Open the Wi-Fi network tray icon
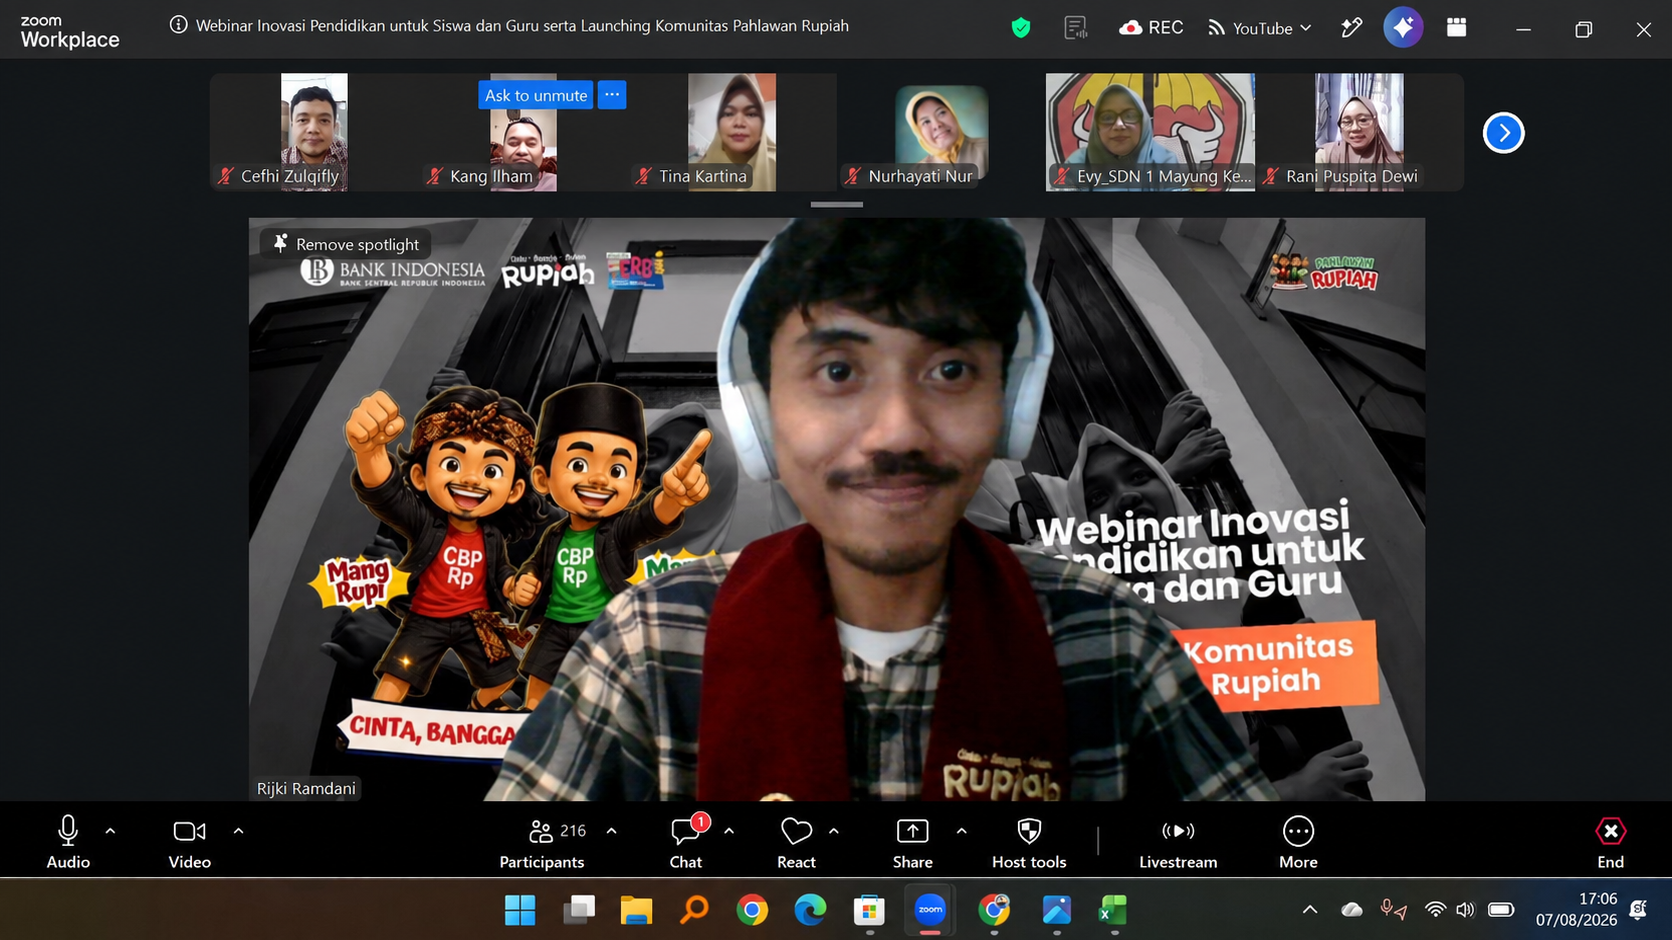Viewport: 1672px width, 940px height. click(1435, 910)
